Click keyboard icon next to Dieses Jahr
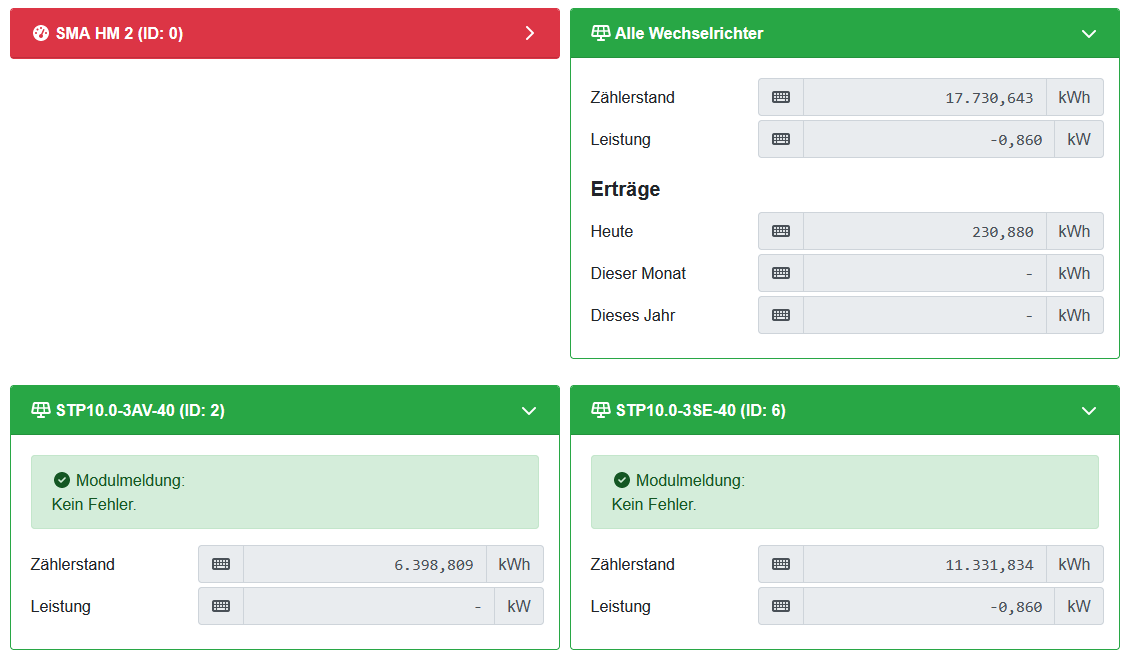This screenshot has height=661, width=1137. (781, 315)
